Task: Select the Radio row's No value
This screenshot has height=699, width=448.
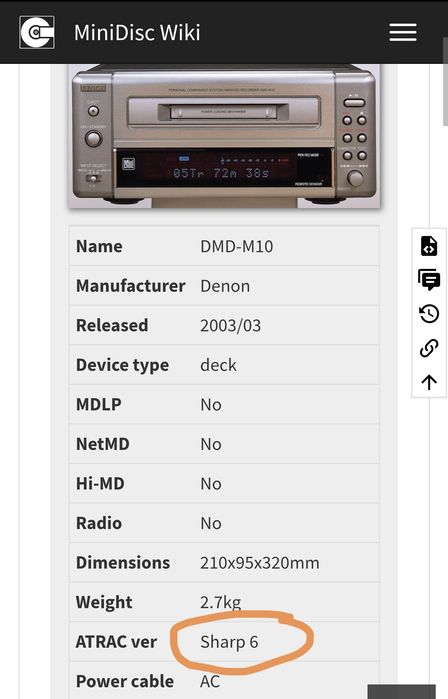Action: coord(211,523)
